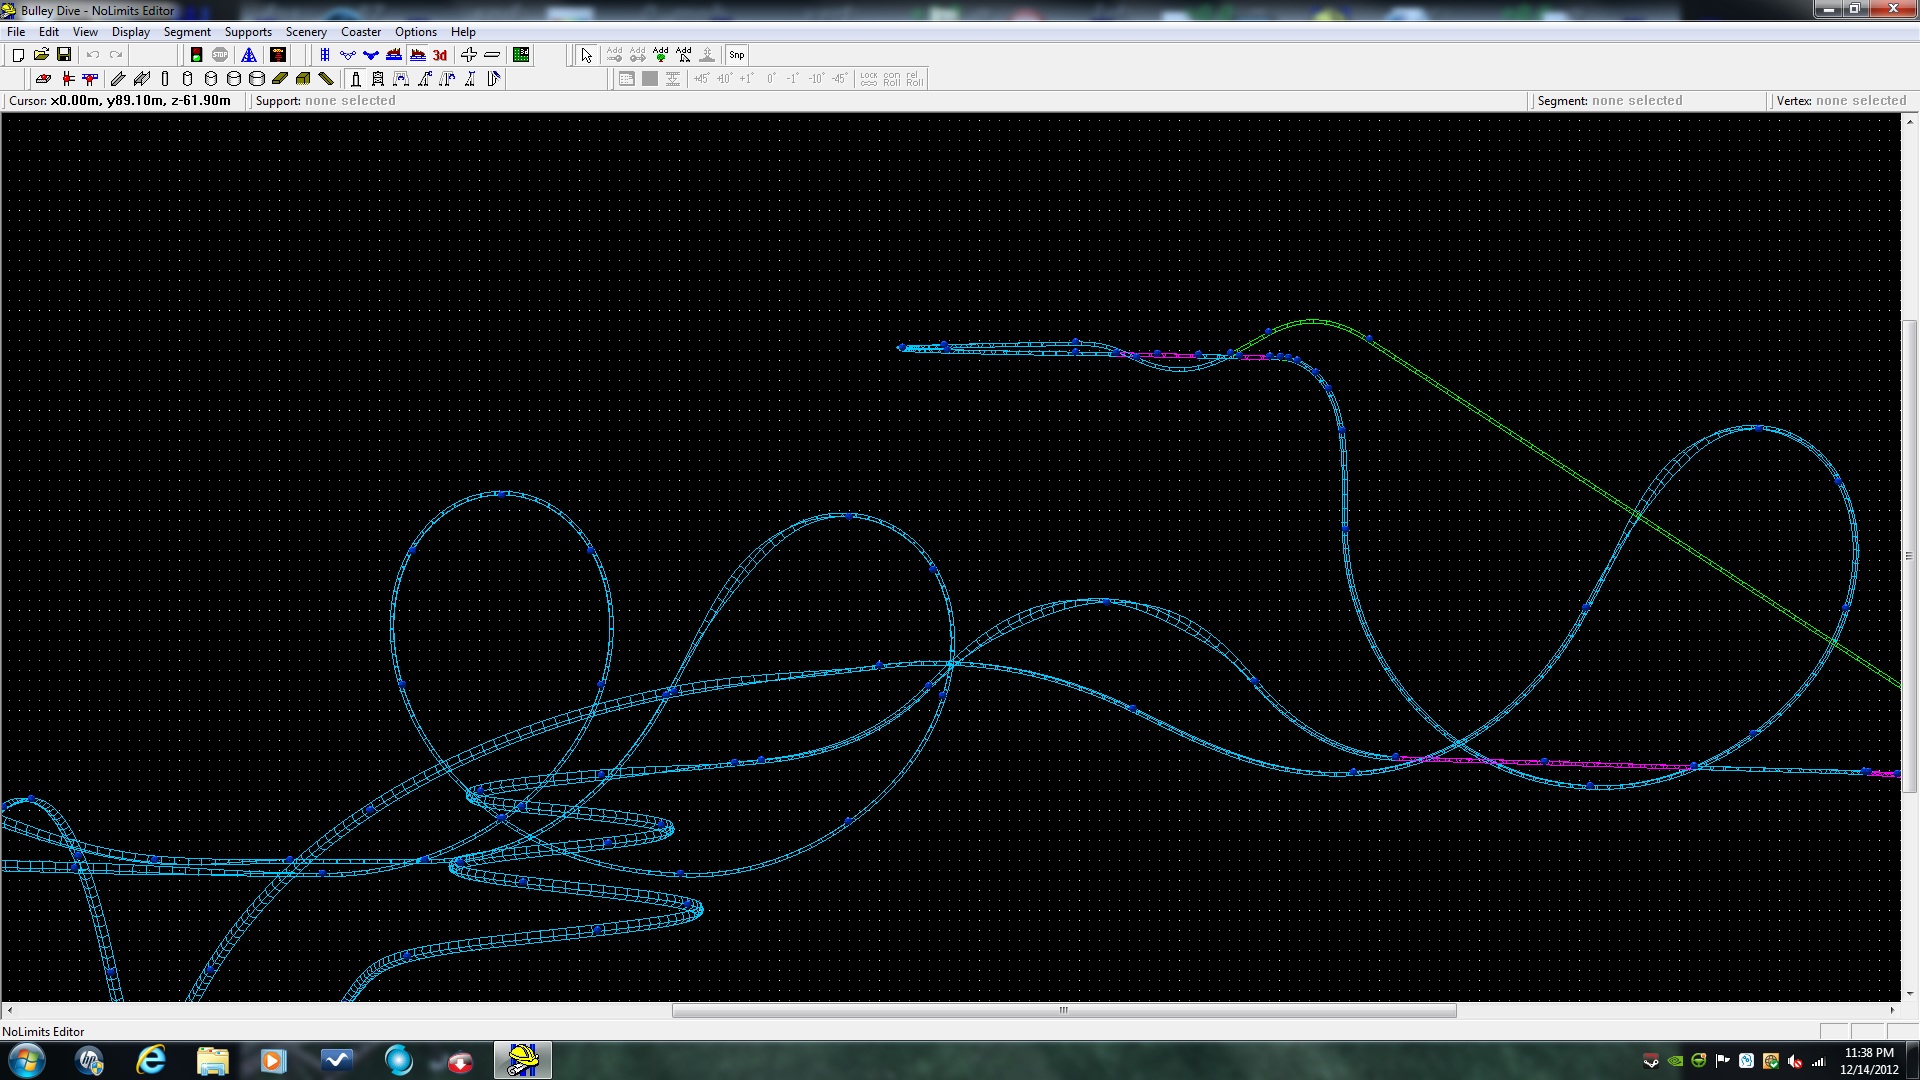Image resolution: width=1920 pixels, height=1080 pixels.
Task: Open the Windows Start button
Action: 26,1060
